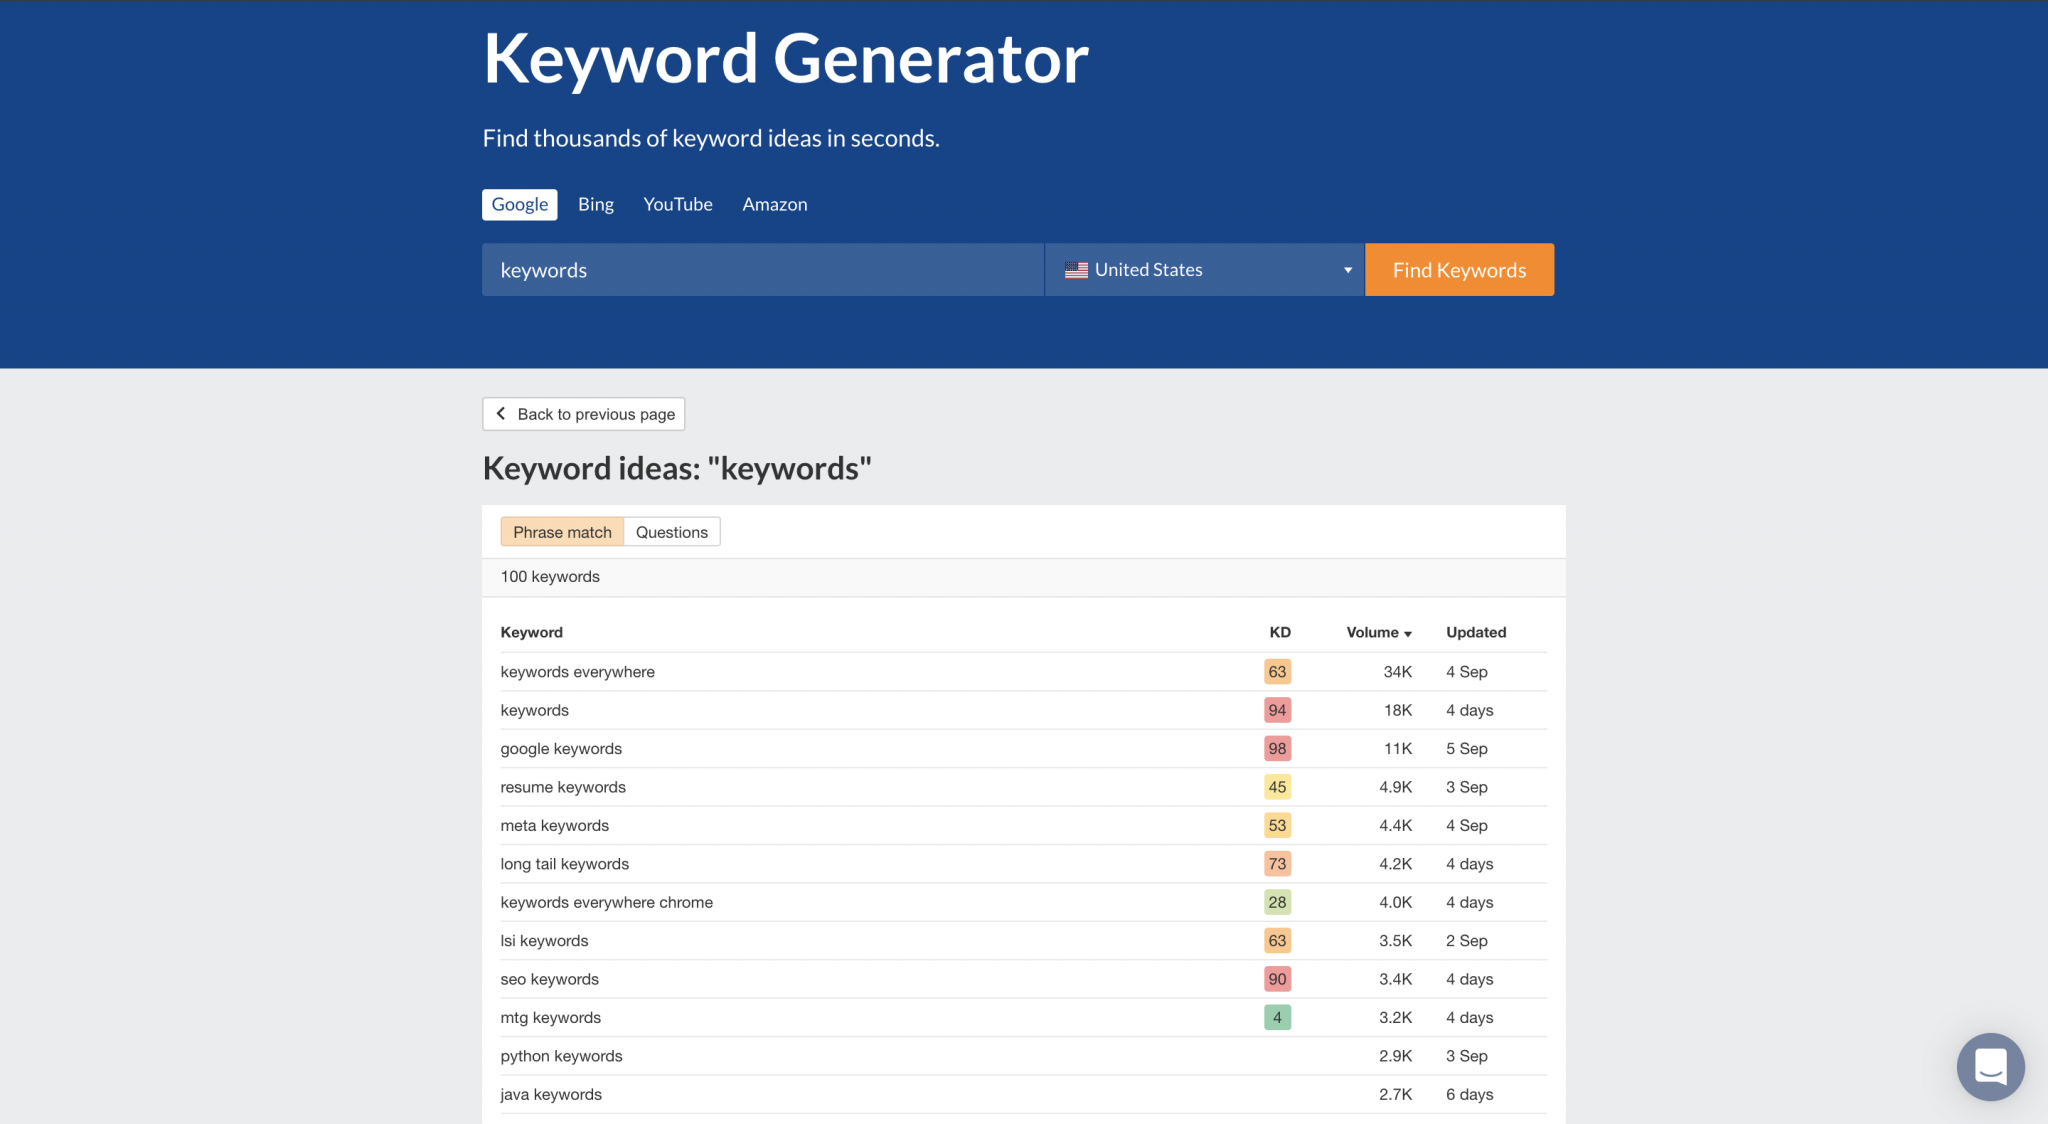
Task: Click the 4.0K volume value
Action: (1395, 902)
